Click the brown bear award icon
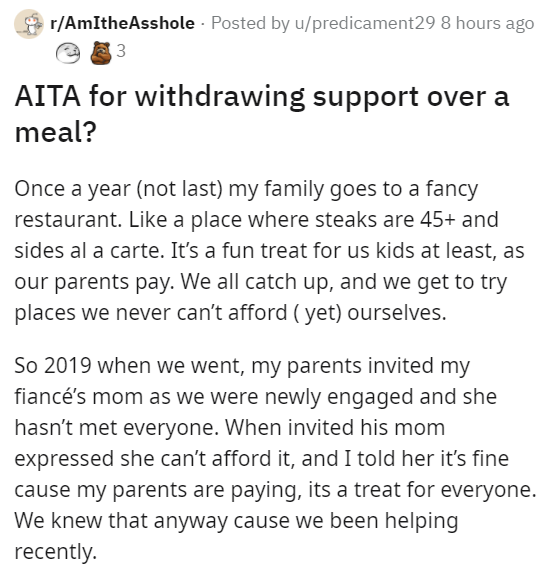 point(101,53)
